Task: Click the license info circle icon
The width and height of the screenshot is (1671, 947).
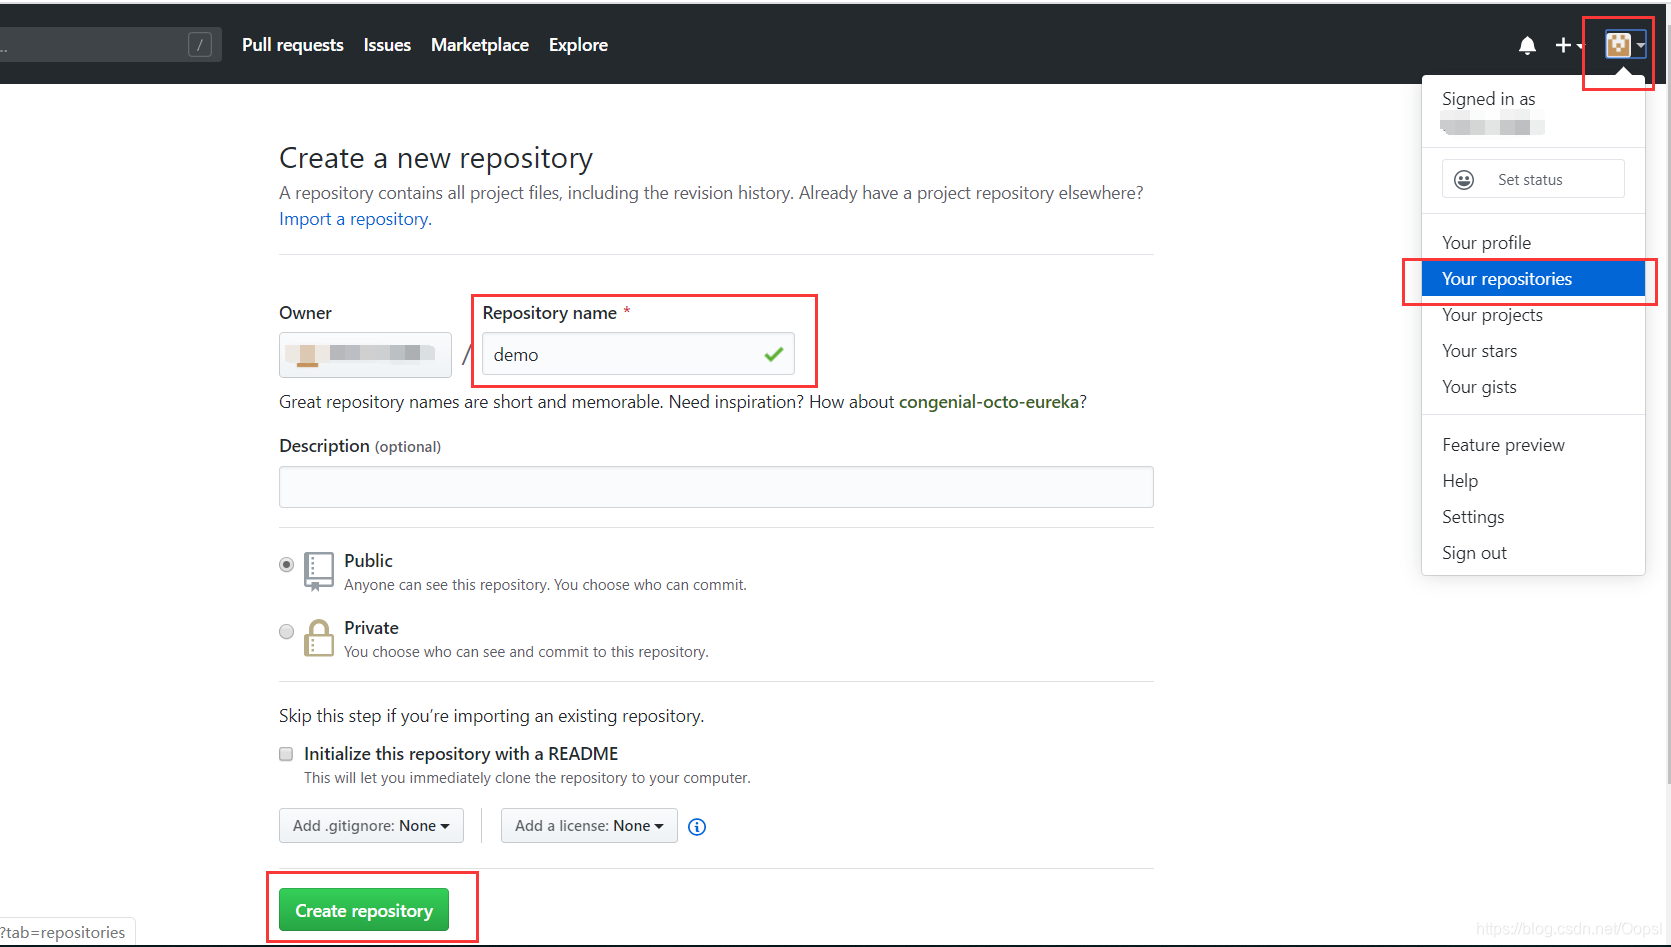Action: coord(697,827)
